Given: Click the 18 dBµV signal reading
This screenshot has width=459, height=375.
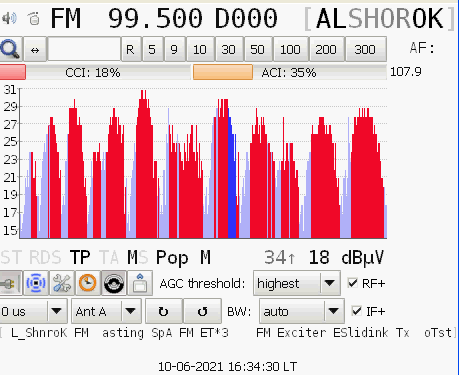Looking at the screenshot, I should [346, 258].
